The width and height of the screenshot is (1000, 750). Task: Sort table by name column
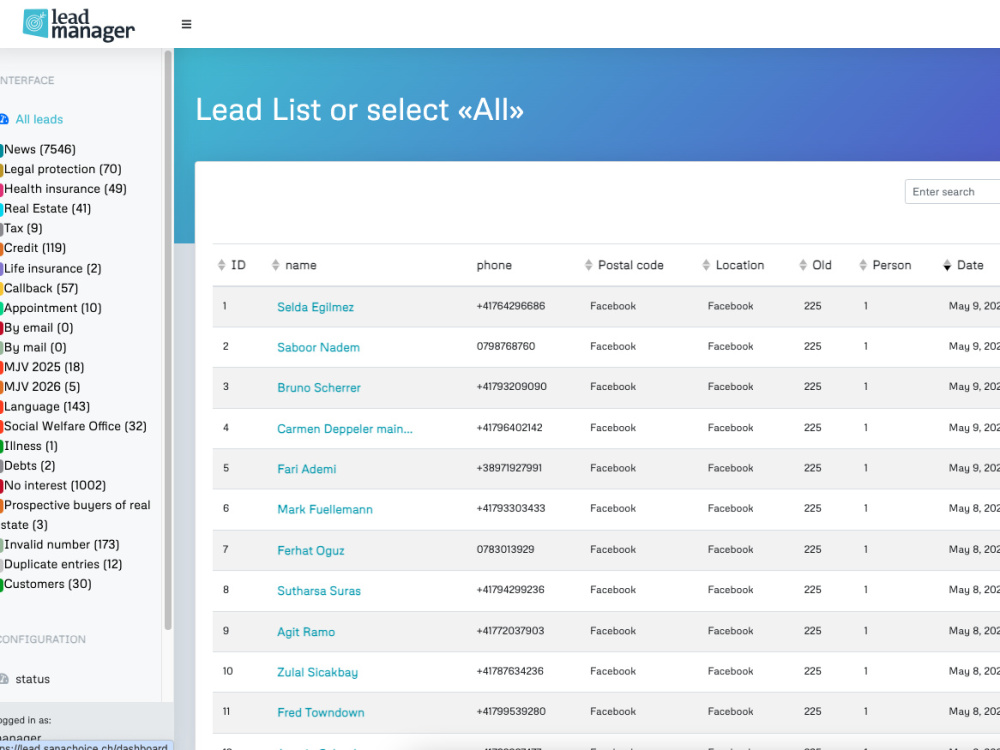[x=294, y=265]
